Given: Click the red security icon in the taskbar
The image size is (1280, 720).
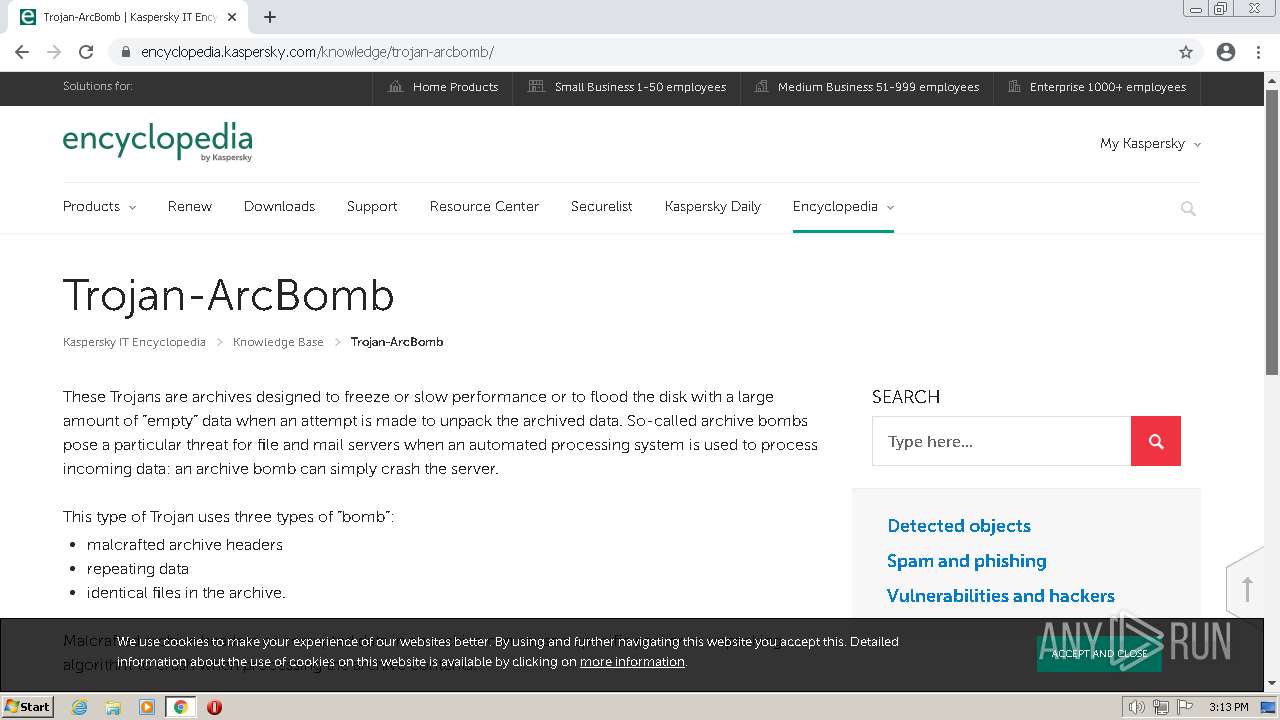Looking at the screenshot, I should click(214, 707).
